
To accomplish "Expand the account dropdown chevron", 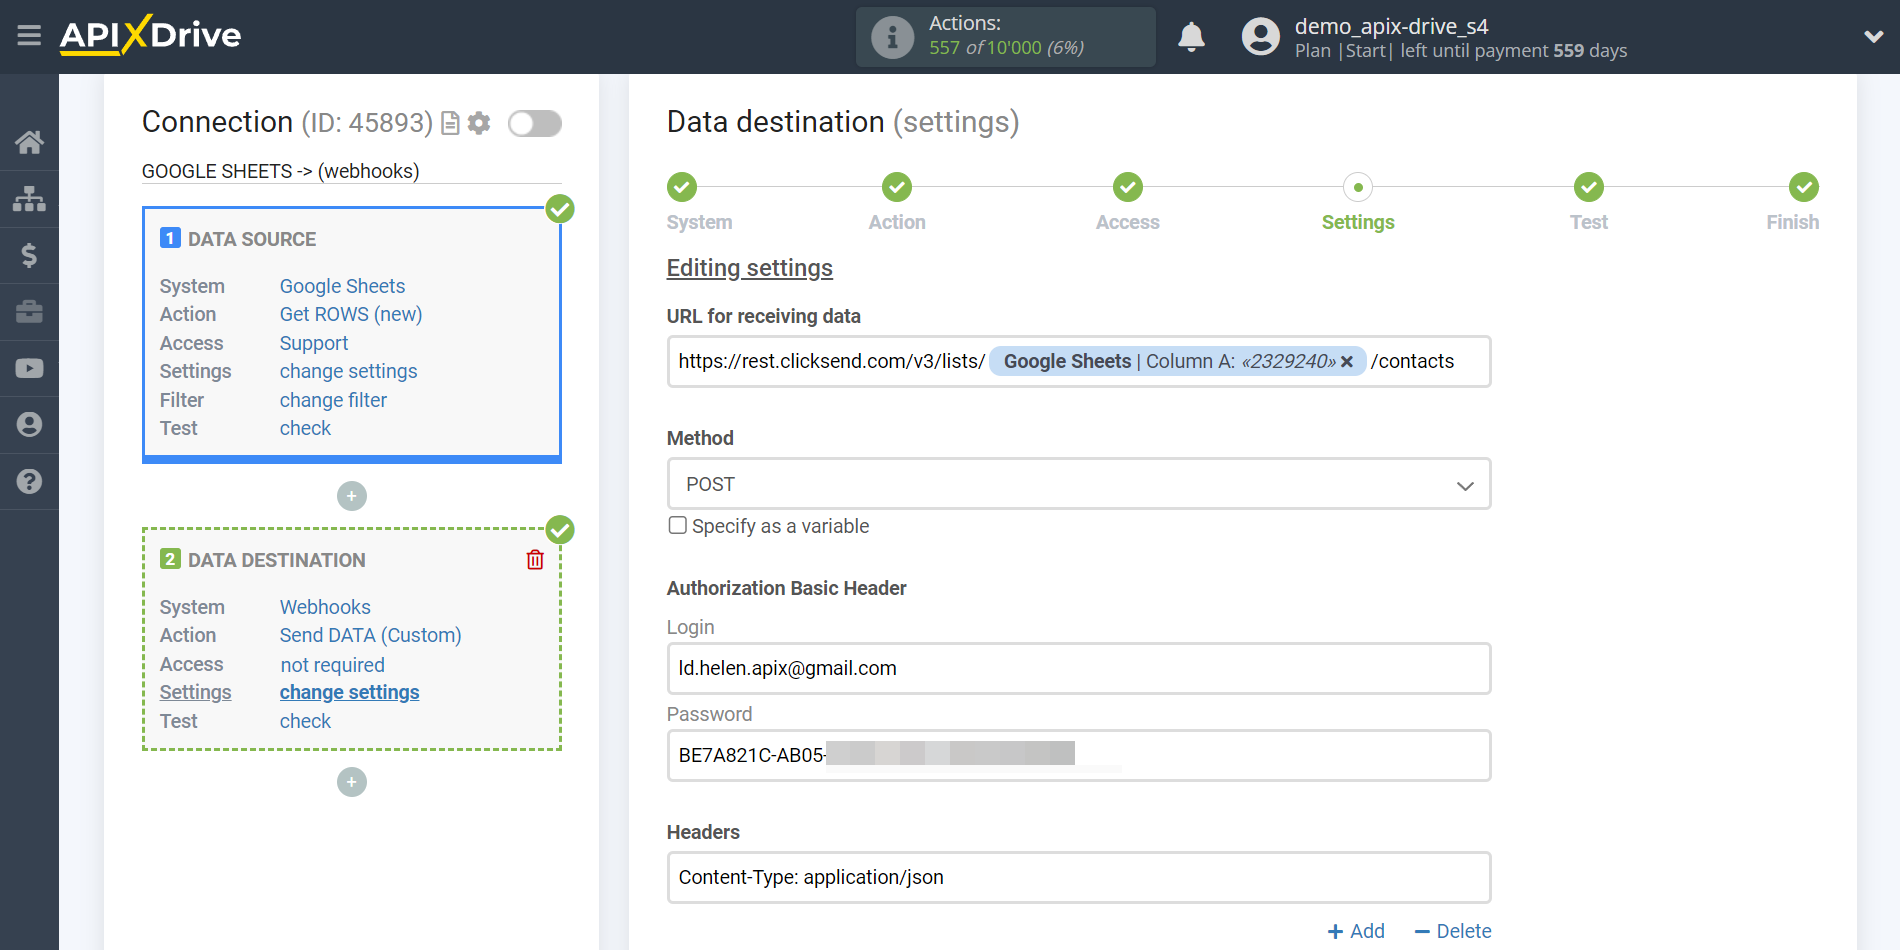I will pyautogui.click(x=1873, y=37).
